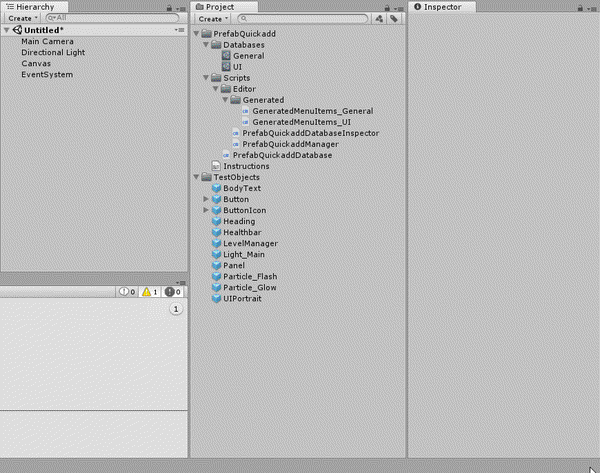Image resolution: width=600 pixels, height=473 pixels.
Task: Open the Create dropdown in Project panel
Action: (x=211, y=19)
